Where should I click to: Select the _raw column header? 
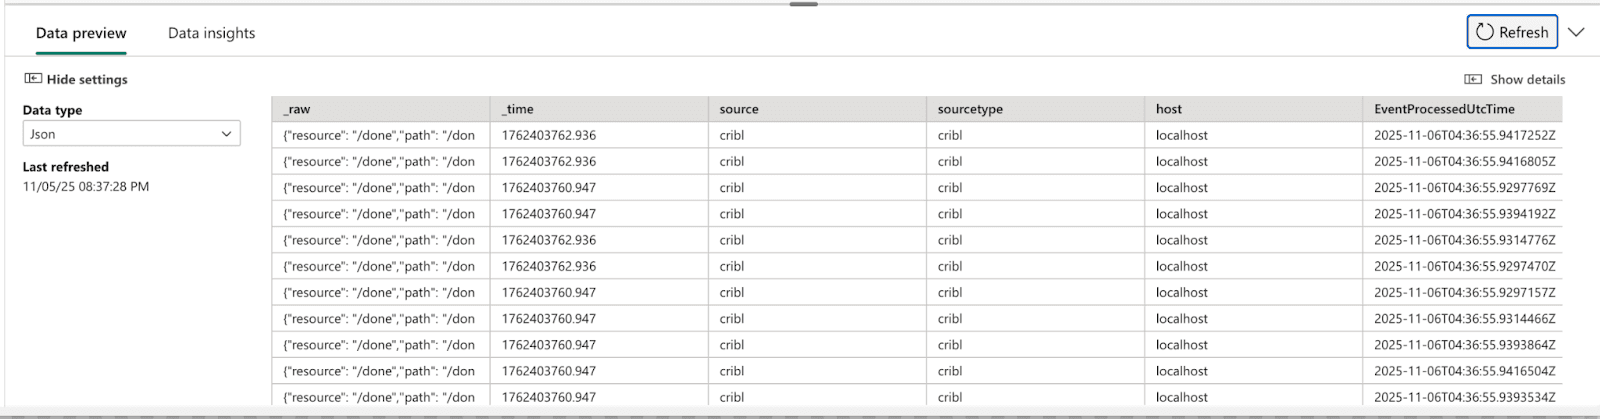(x=380, y=109)
